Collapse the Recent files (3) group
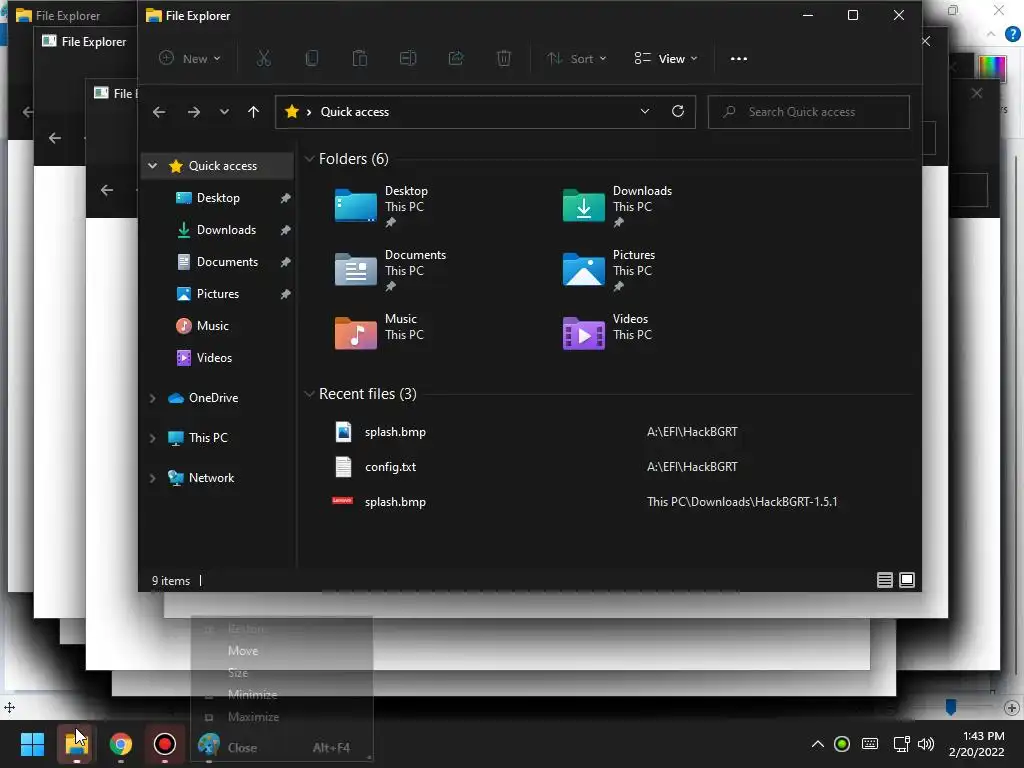The height and width of the screenshot is (768, 1024). pos(310,394)
